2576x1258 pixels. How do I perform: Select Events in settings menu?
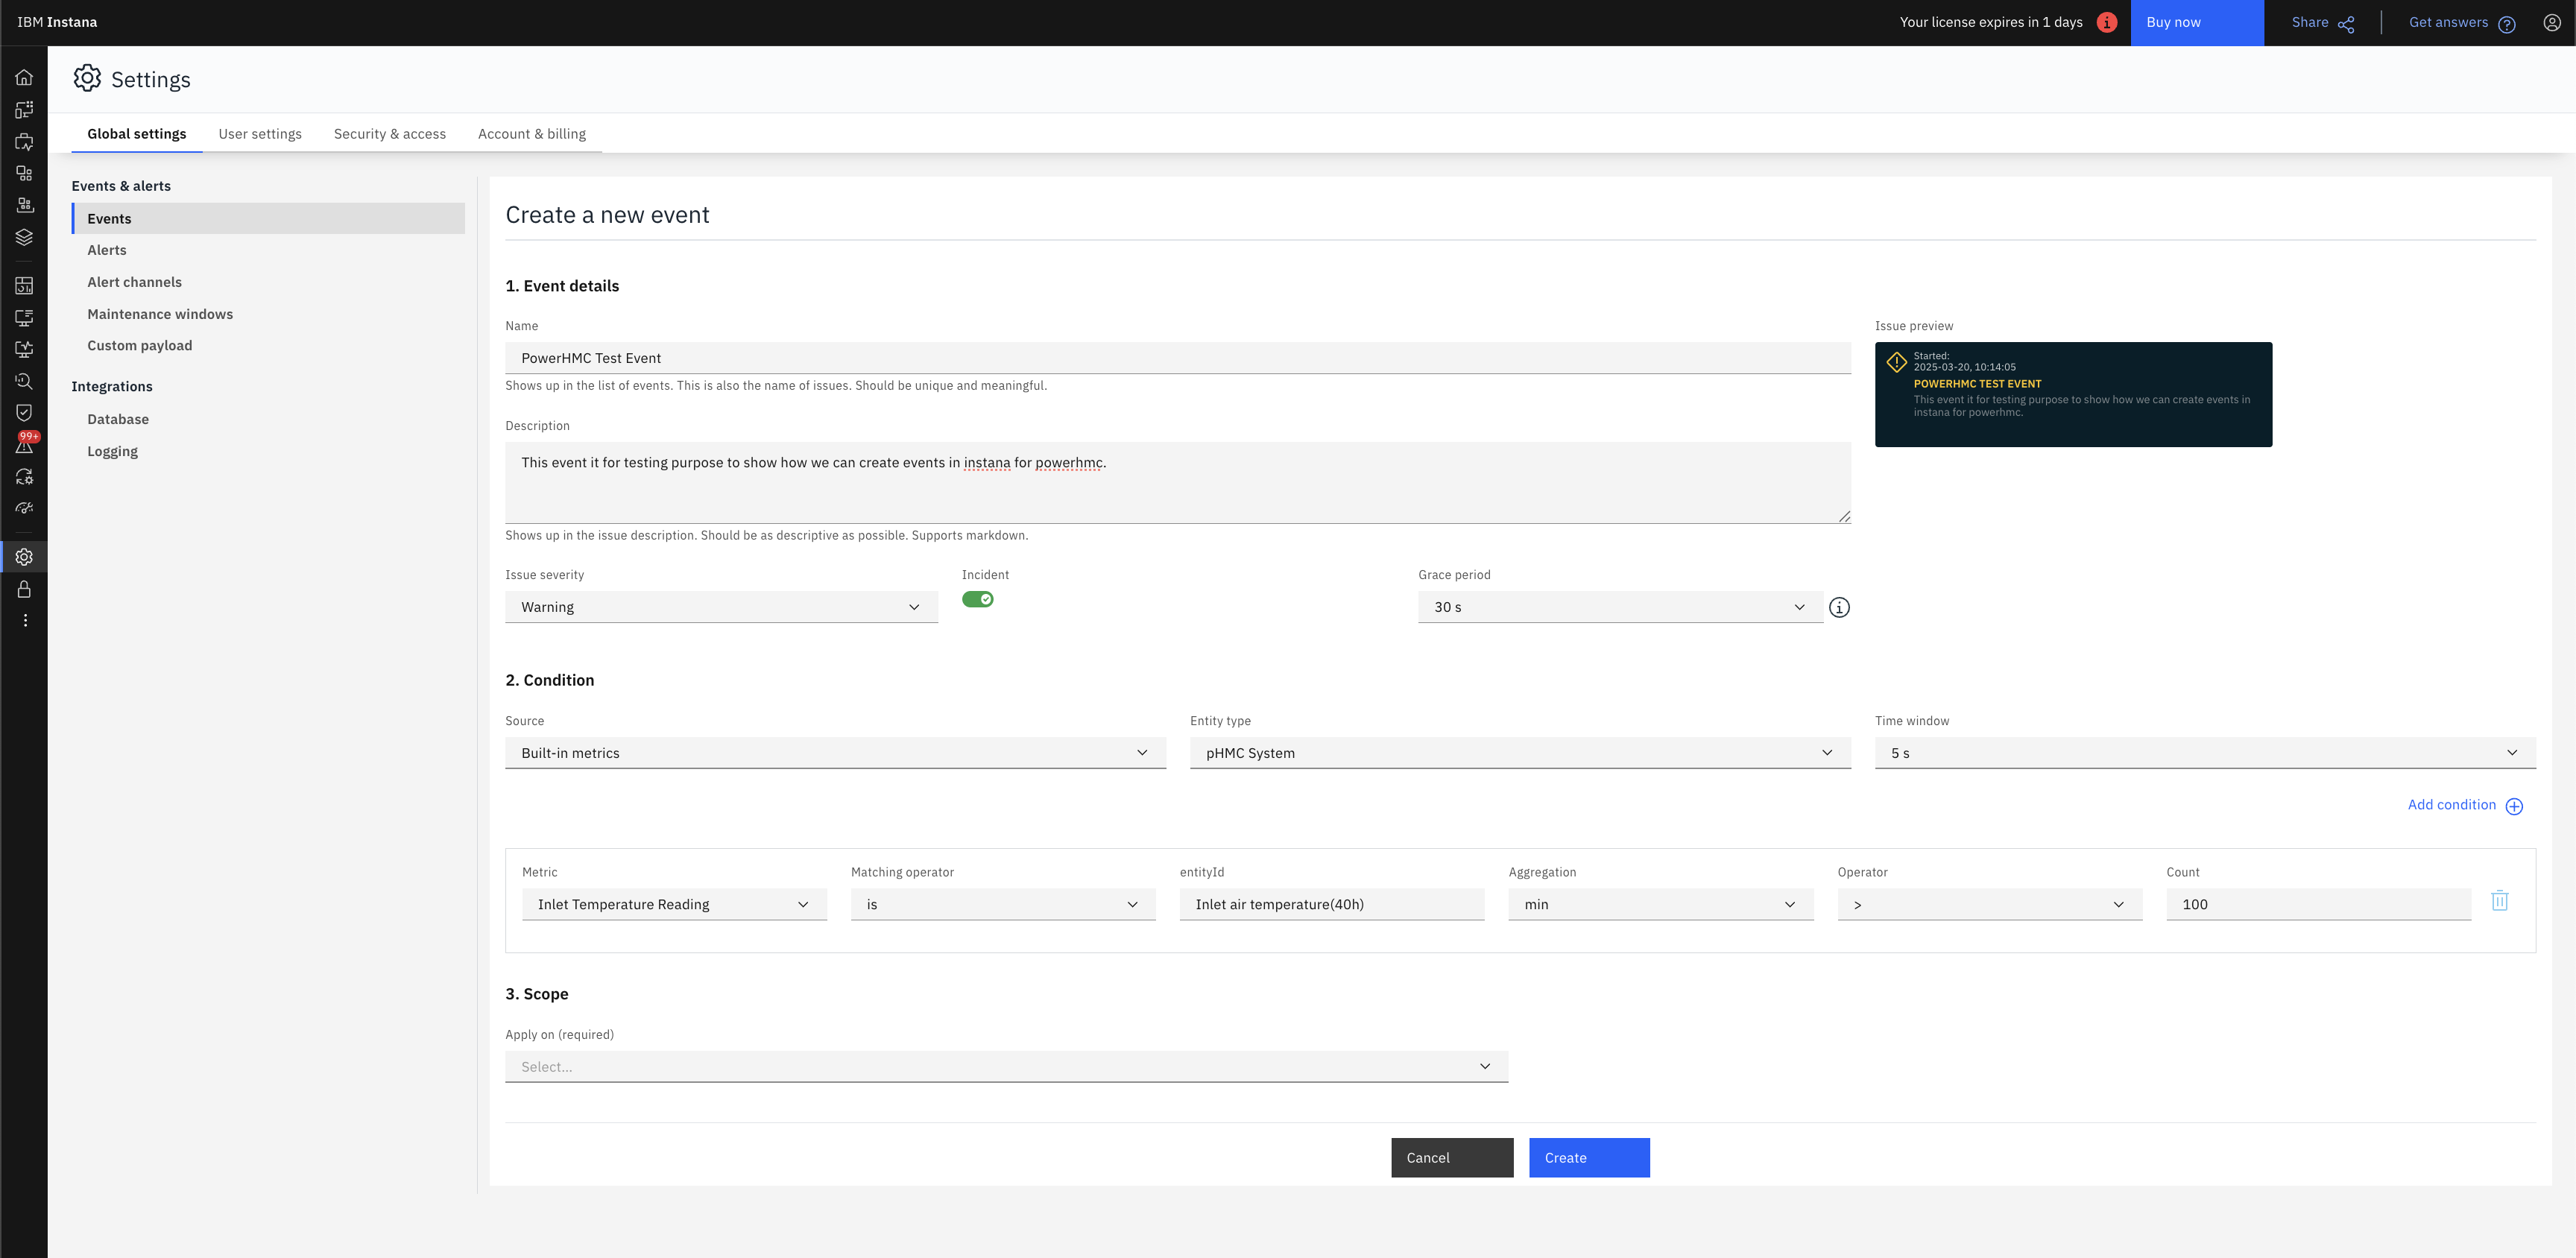(x=268, y=219)
